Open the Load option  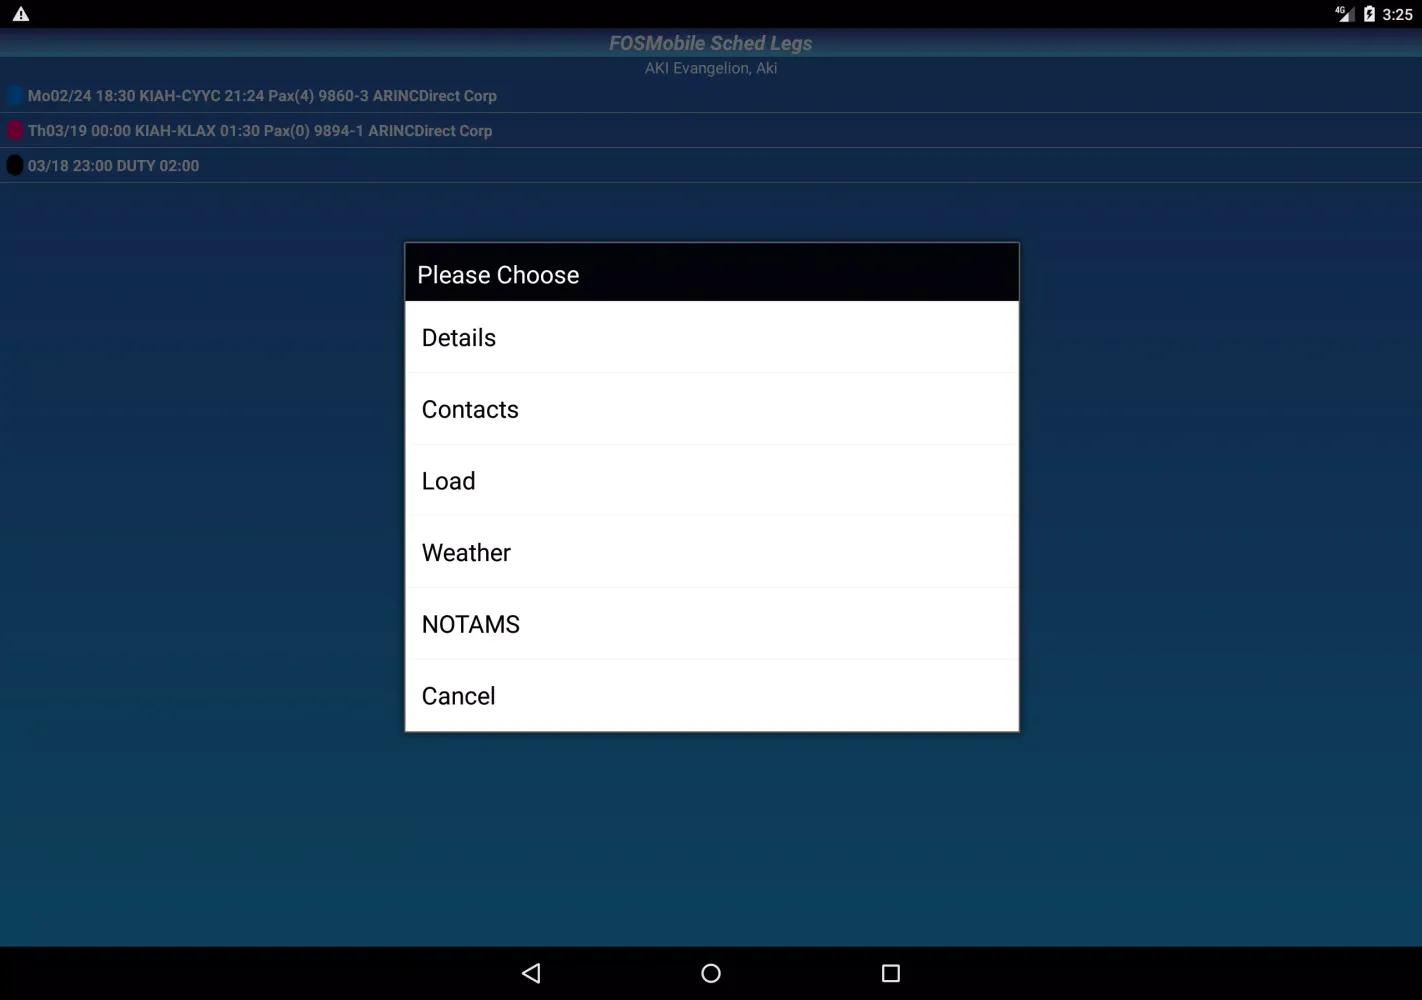tap(448, 480)
